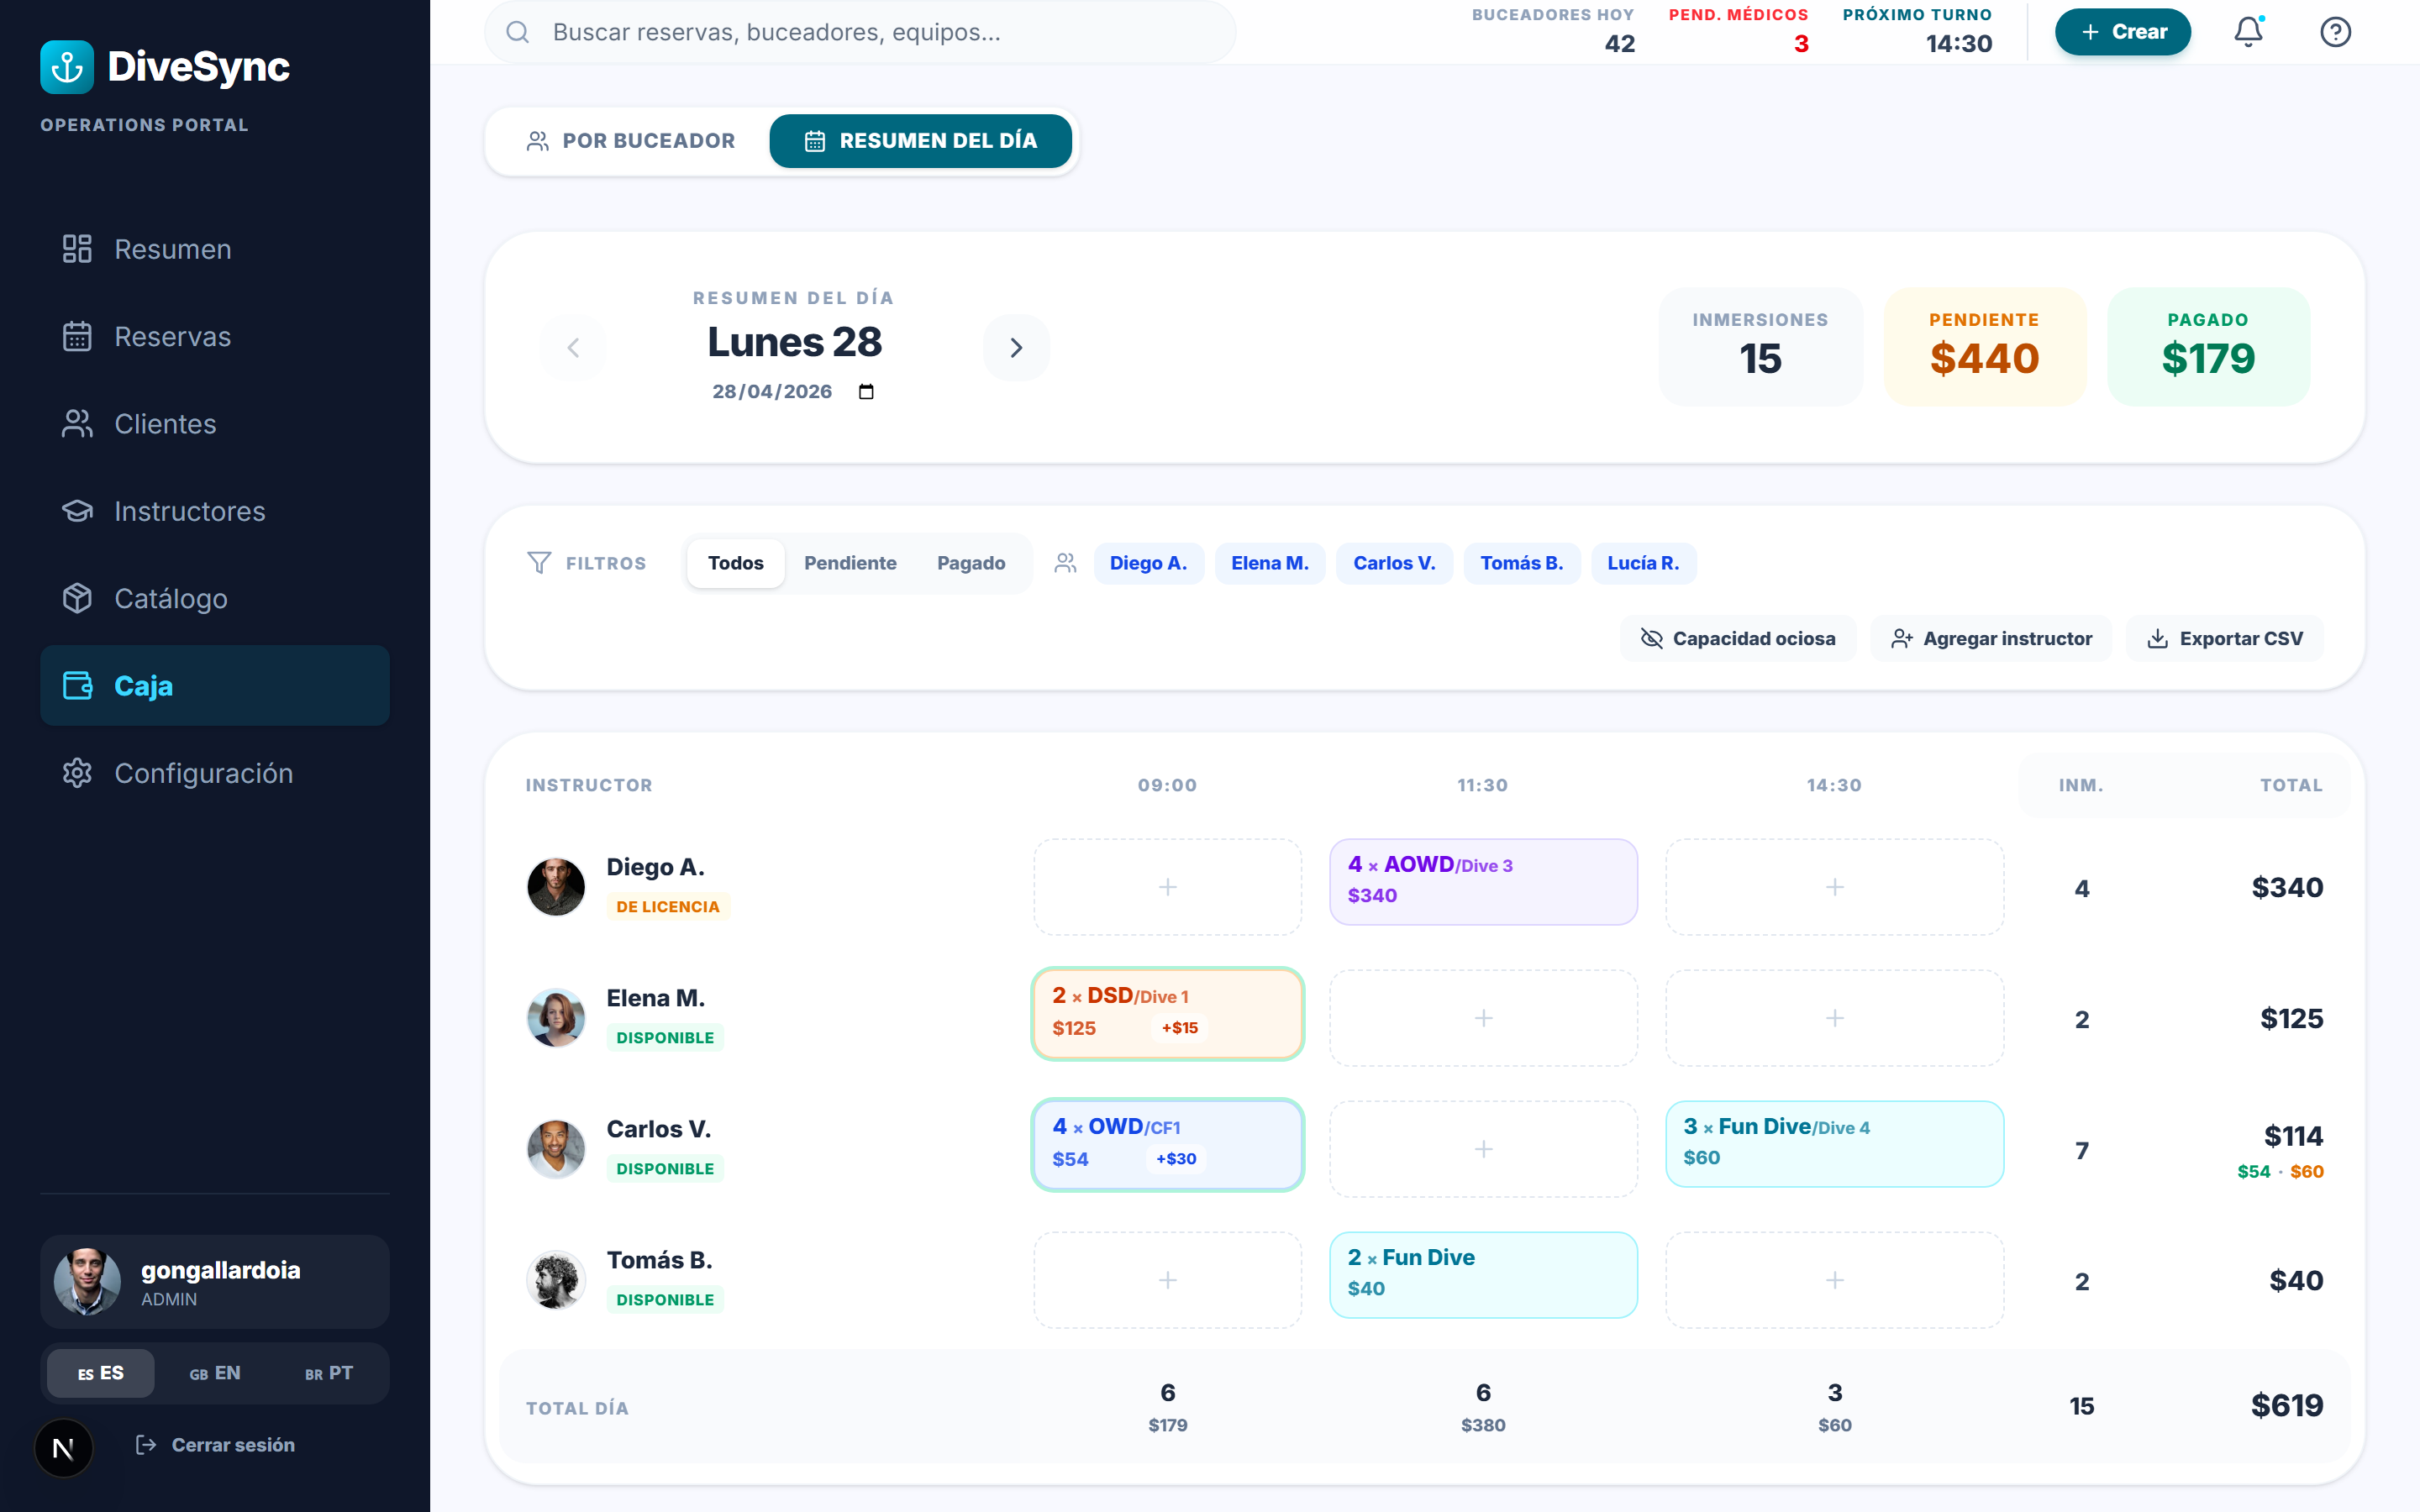Click the round N badge icon
The height and width of the screenshot is (1512, 2420).
pos(64,1448)
